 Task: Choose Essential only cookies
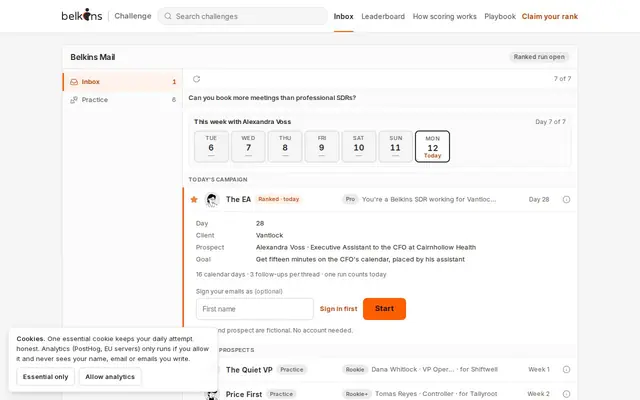tap(45, 377)
